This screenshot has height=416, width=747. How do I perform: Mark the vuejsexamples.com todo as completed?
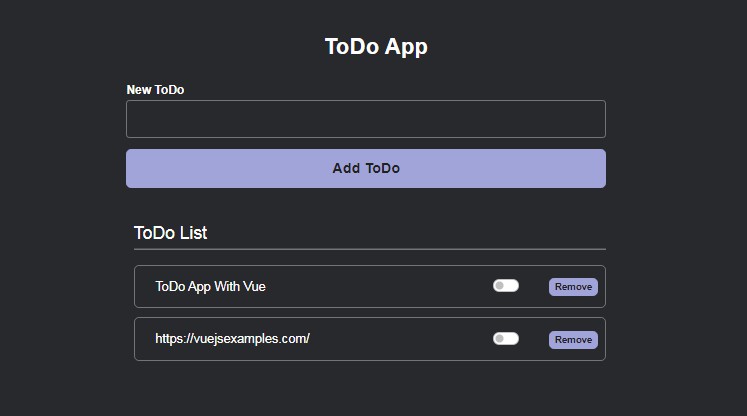(506, 339)
